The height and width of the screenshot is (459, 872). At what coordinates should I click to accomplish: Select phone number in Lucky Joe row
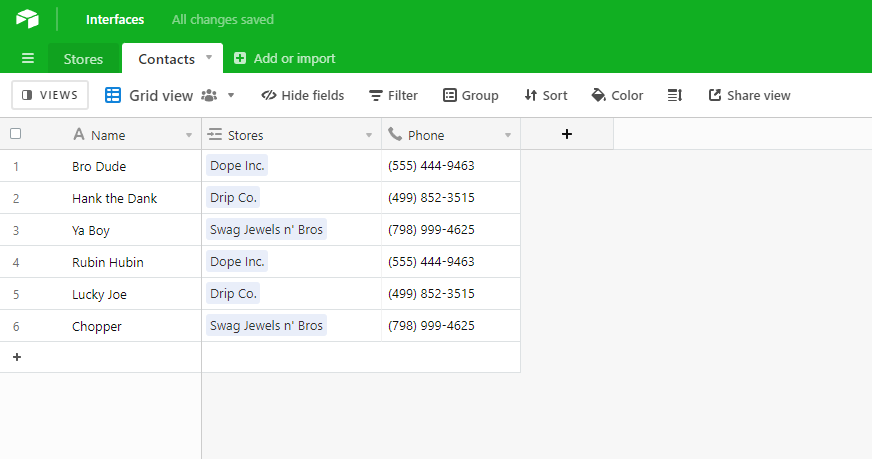coord(432,293)
